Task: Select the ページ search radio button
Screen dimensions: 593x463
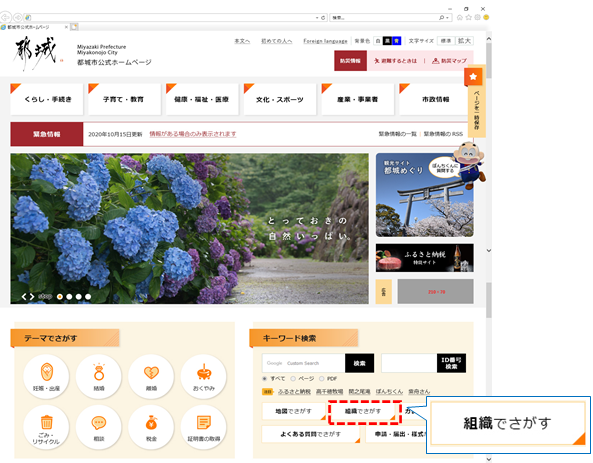Action: click(293, 379)
